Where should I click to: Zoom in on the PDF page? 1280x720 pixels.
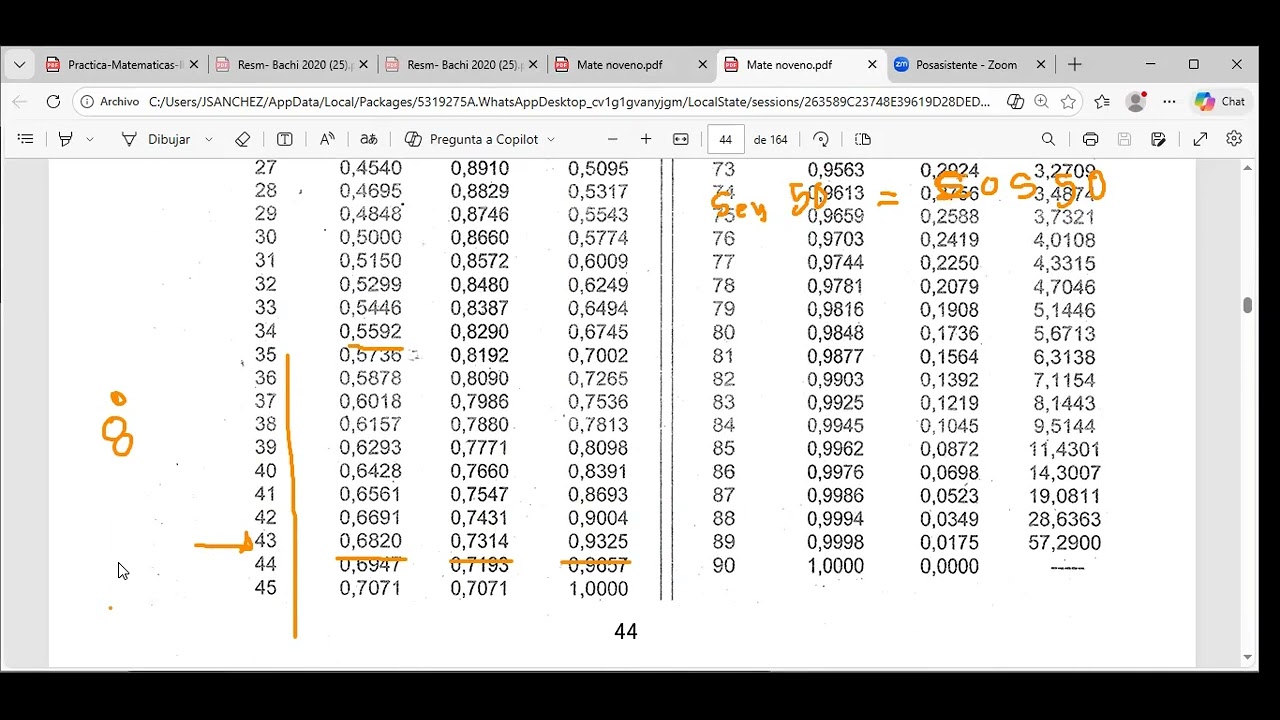(x=646, y=139)
